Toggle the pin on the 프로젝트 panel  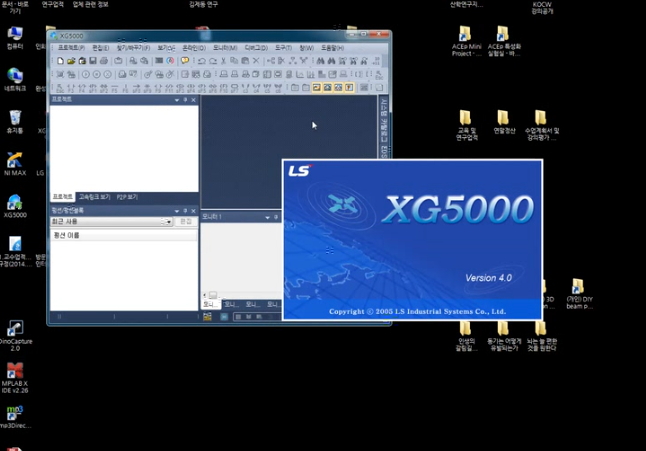coord(185,100)
